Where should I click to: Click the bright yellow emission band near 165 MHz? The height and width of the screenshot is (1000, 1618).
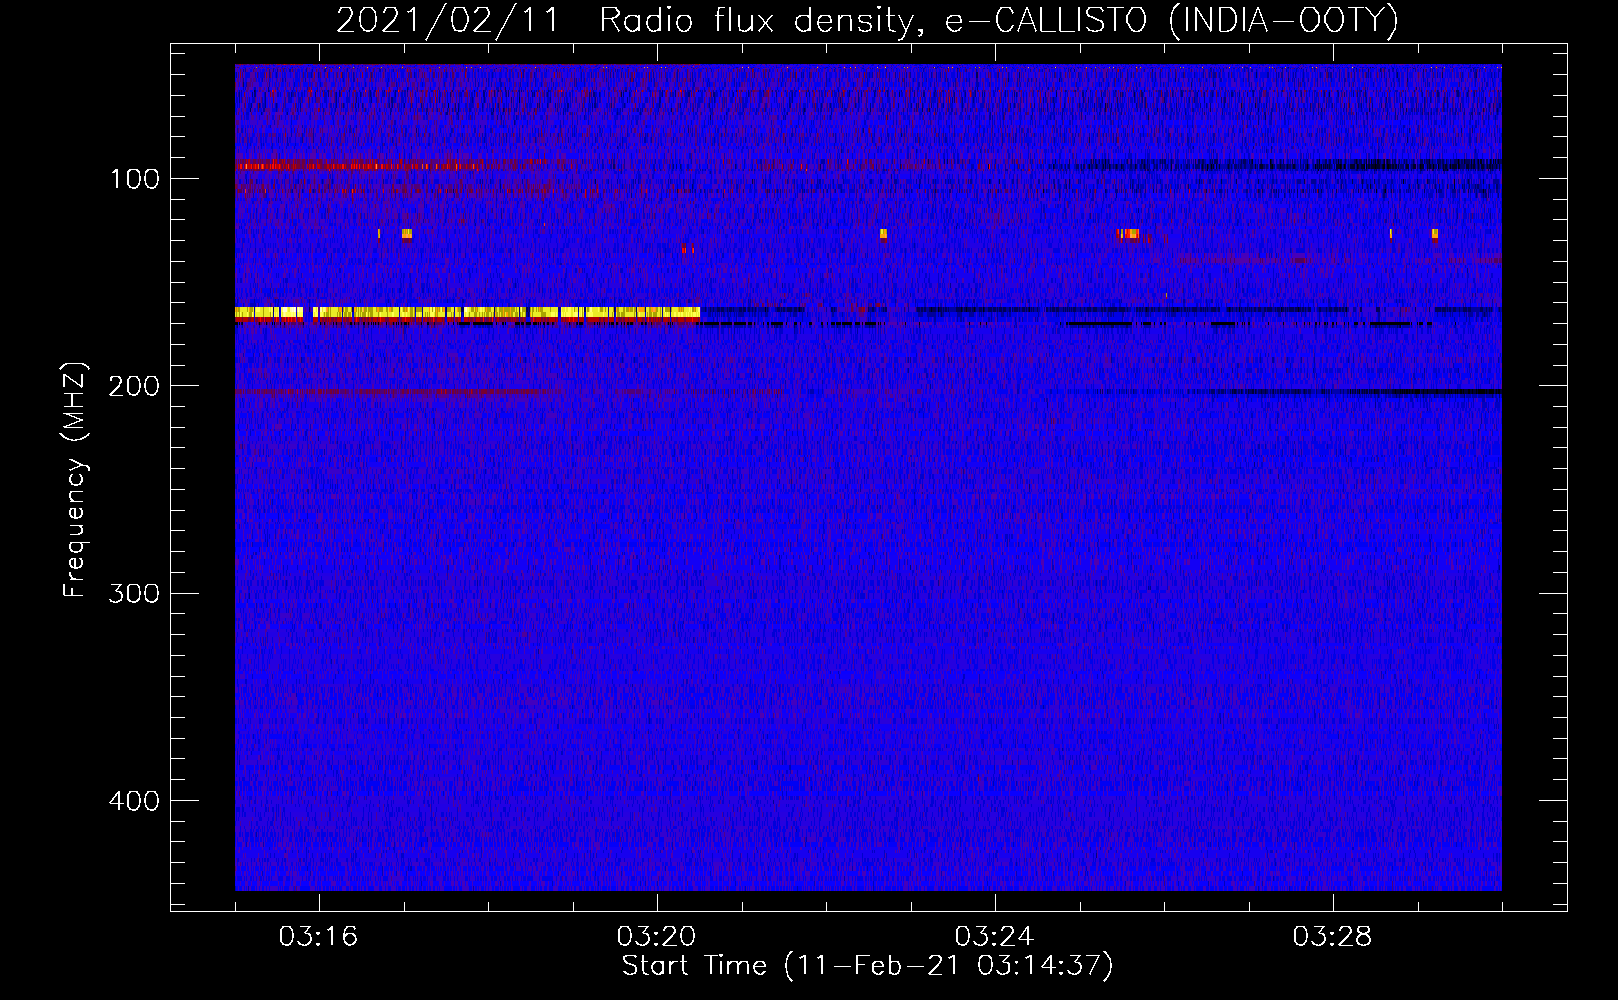[467, 313]
